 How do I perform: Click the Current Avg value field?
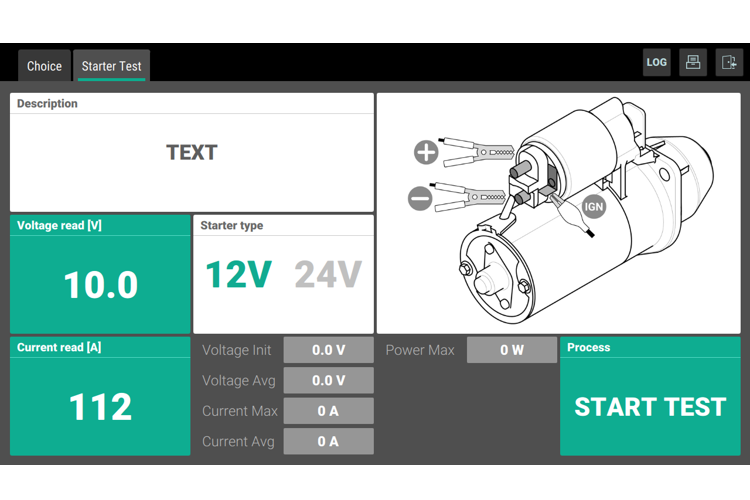[328, 441]
